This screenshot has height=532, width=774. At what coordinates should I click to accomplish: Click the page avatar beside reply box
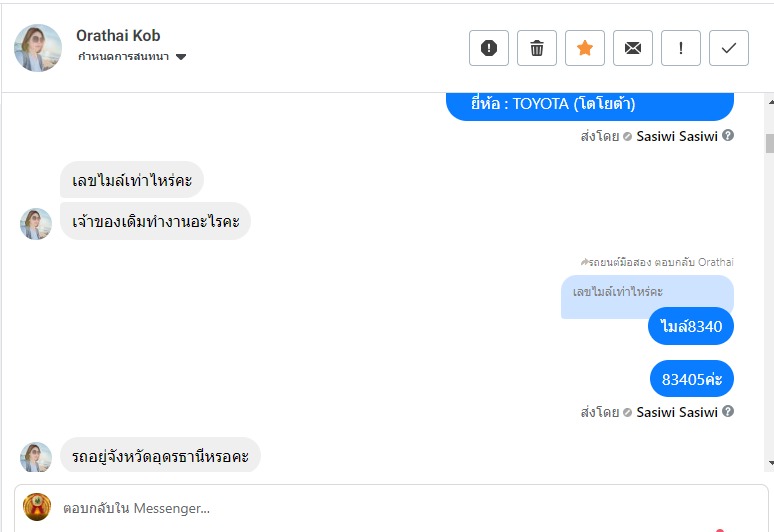(37, 507)
